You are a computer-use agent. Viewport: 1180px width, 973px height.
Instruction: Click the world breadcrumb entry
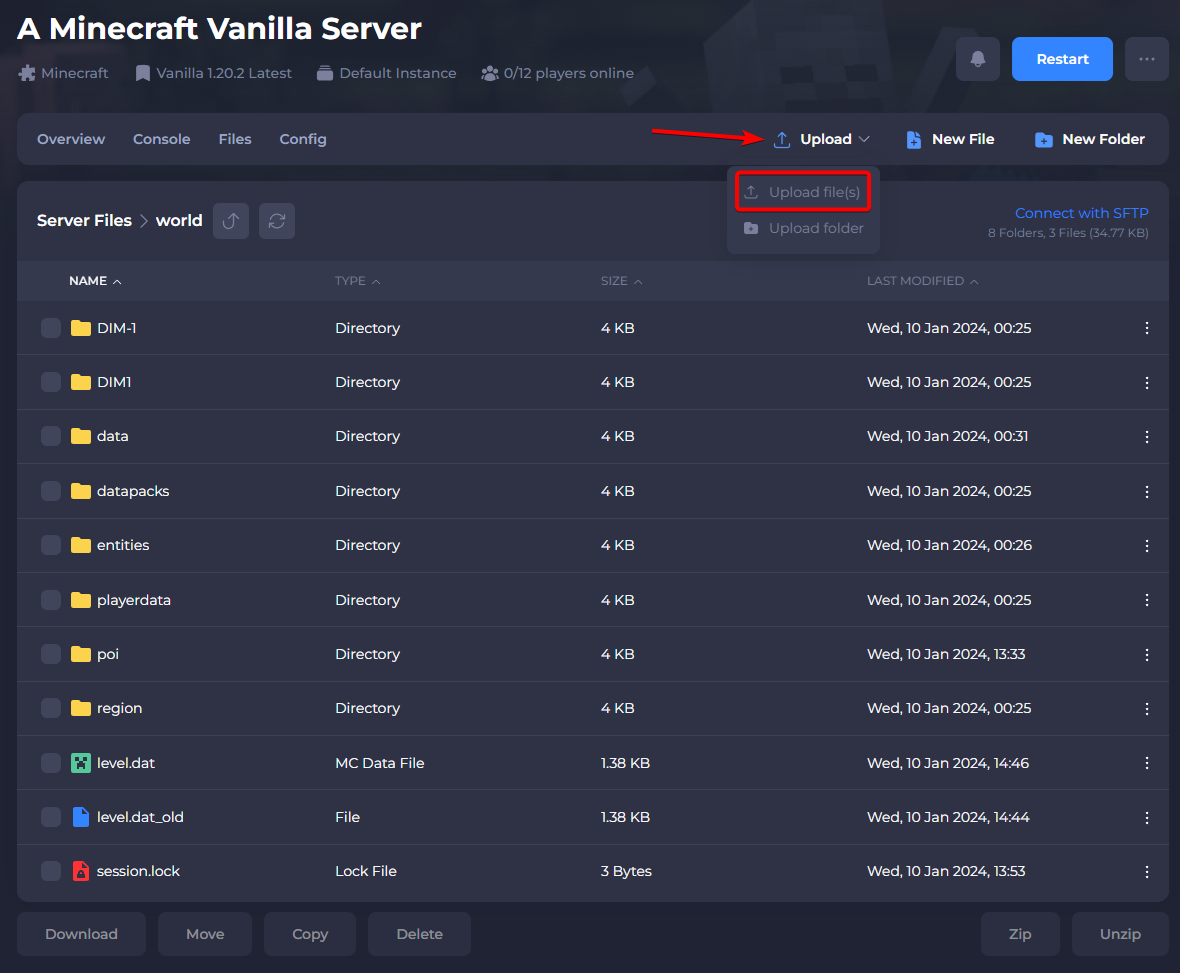pos(179,220)
